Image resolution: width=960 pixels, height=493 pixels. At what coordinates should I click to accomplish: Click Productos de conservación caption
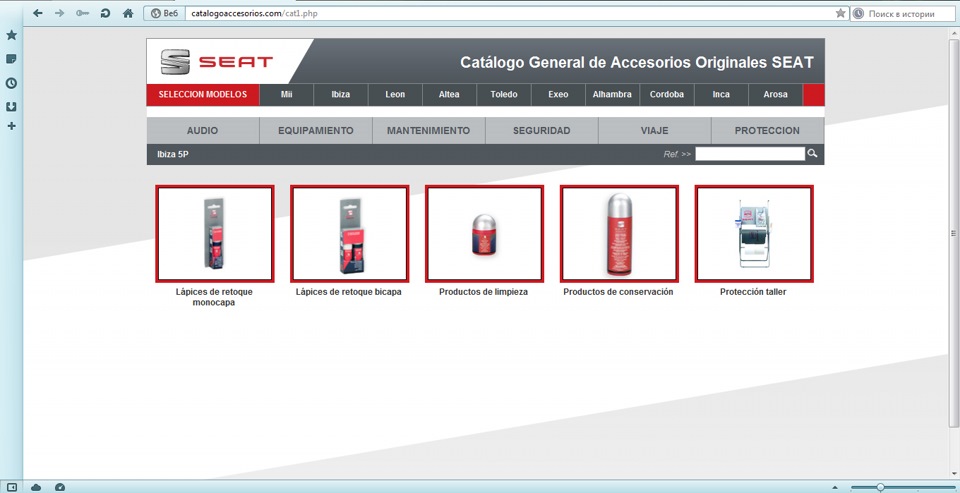pos(618,292)
